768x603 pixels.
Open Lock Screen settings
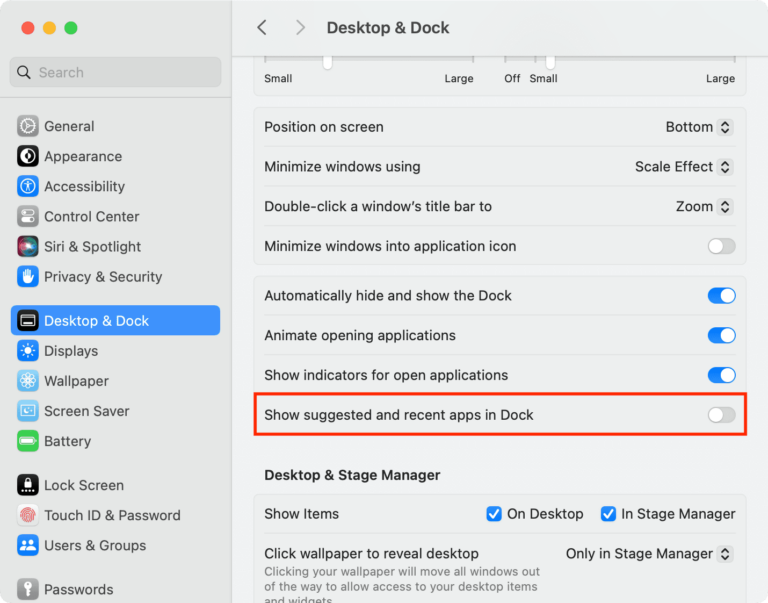tap(116, 485)
